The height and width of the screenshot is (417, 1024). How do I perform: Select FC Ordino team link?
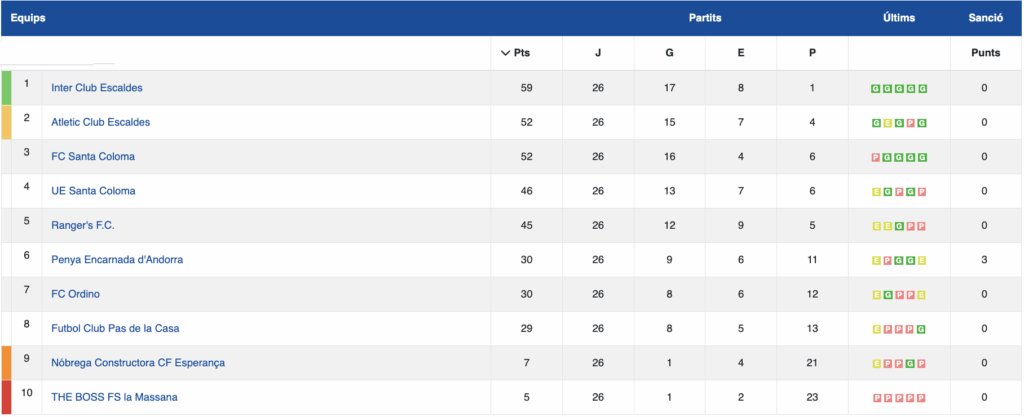pos(76,294)
